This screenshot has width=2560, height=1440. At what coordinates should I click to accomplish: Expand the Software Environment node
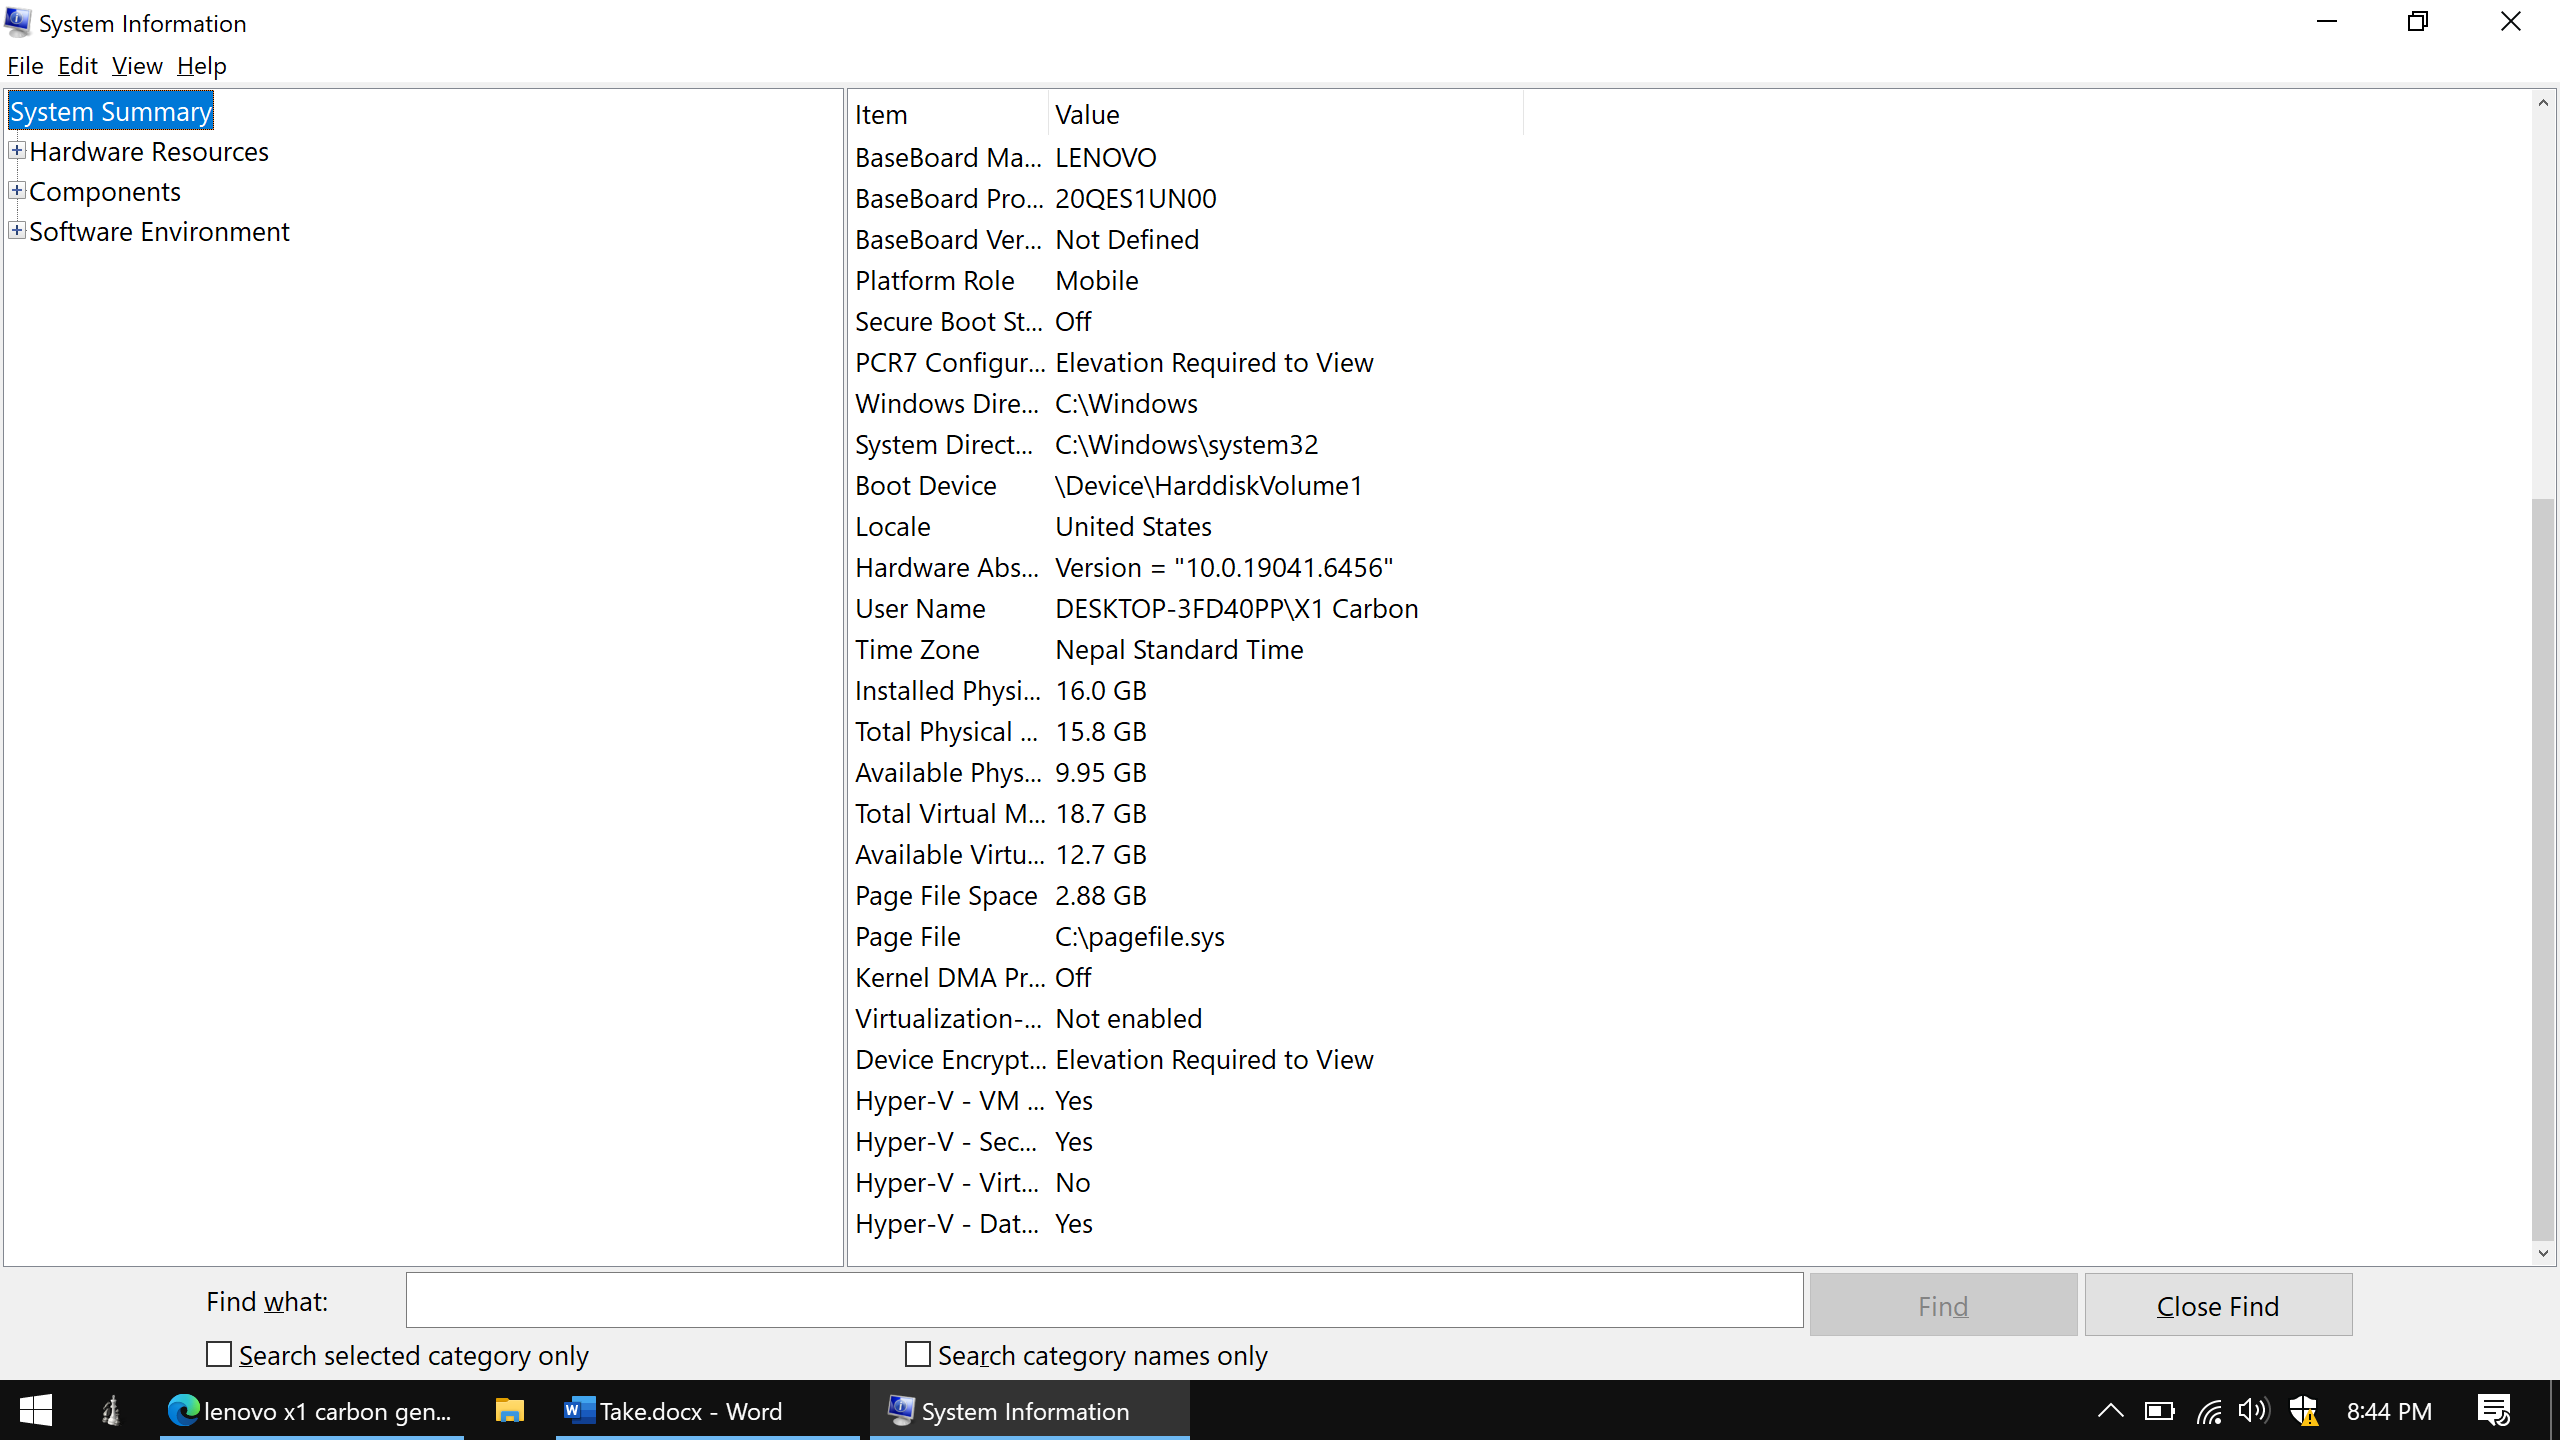17,231
